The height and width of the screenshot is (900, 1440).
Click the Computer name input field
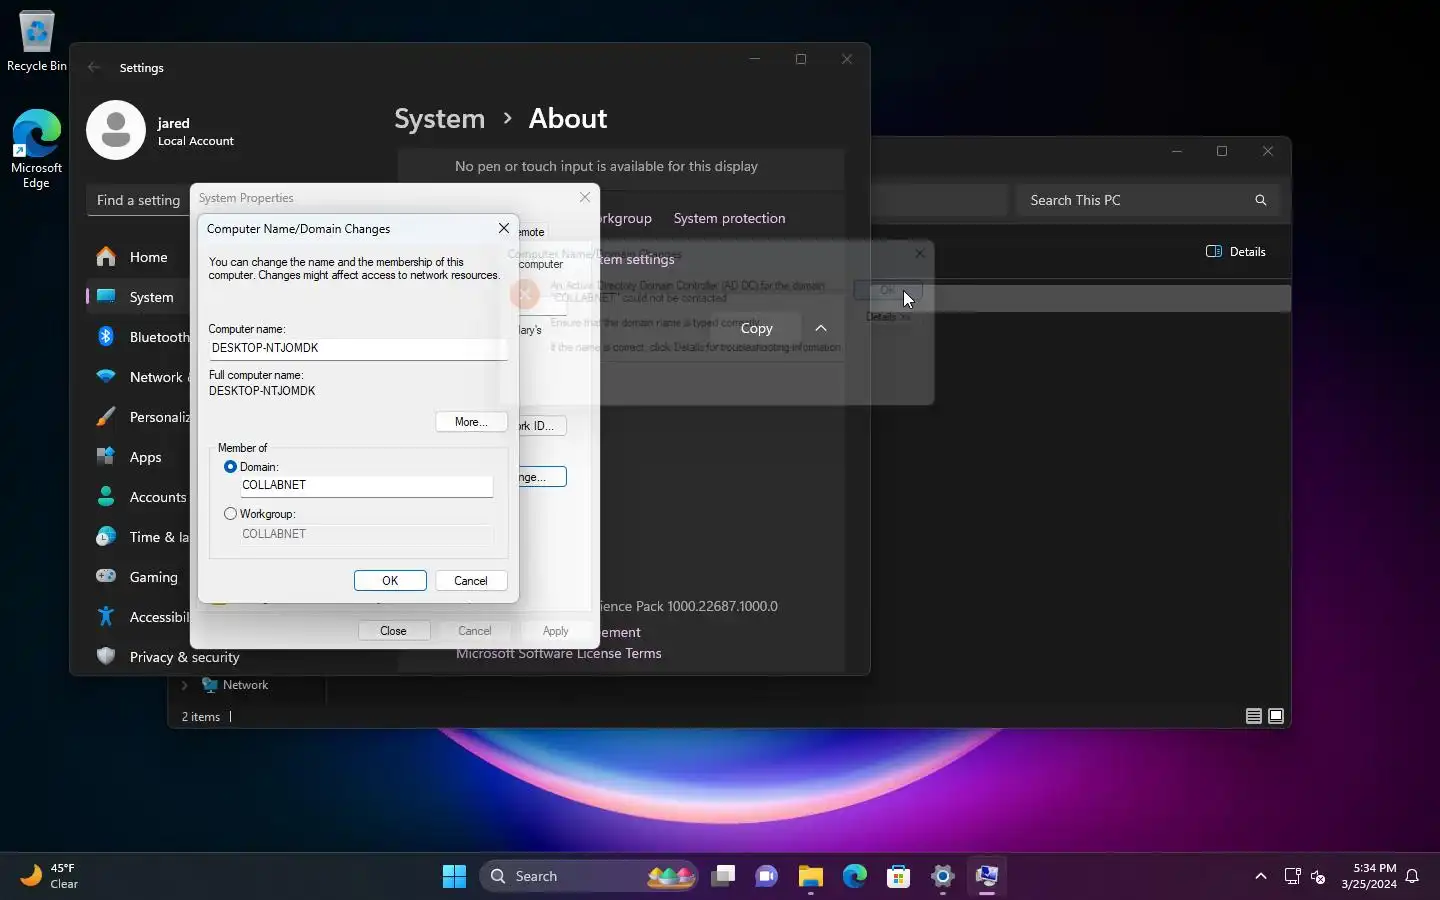(x=358, y=348)
